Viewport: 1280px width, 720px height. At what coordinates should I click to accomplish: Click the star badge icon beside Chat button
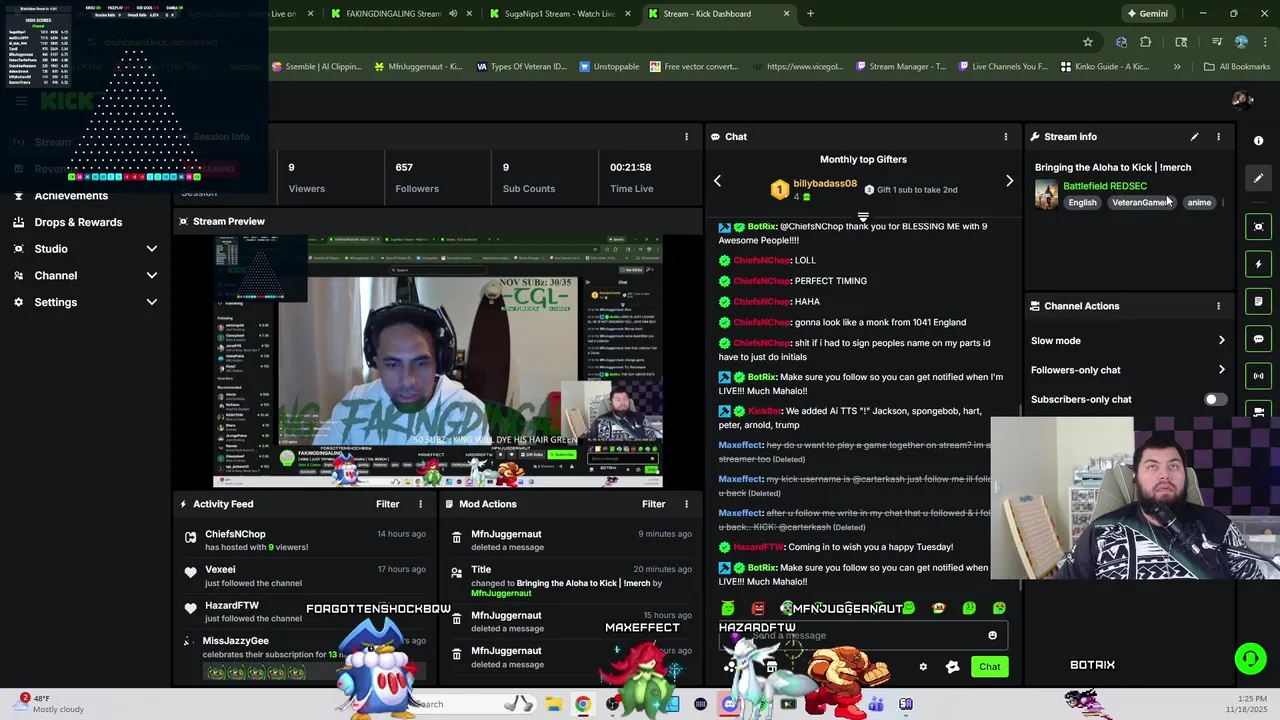tap(952, 667)
